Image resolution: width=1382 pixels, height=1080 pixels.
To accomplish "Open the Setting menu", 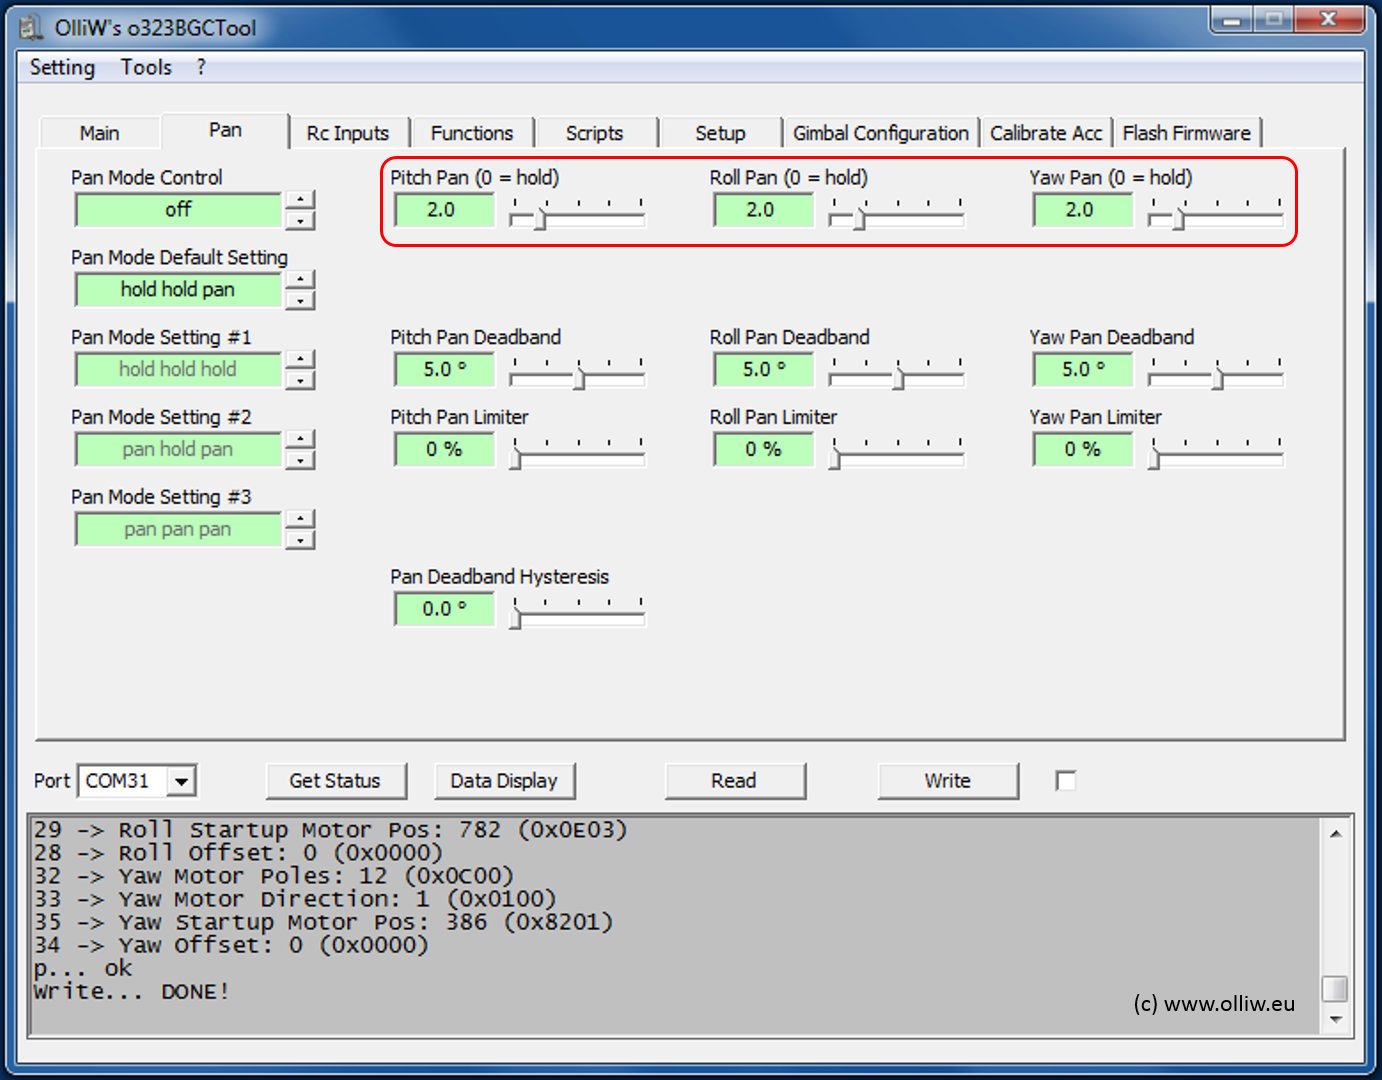I will 62,67.
